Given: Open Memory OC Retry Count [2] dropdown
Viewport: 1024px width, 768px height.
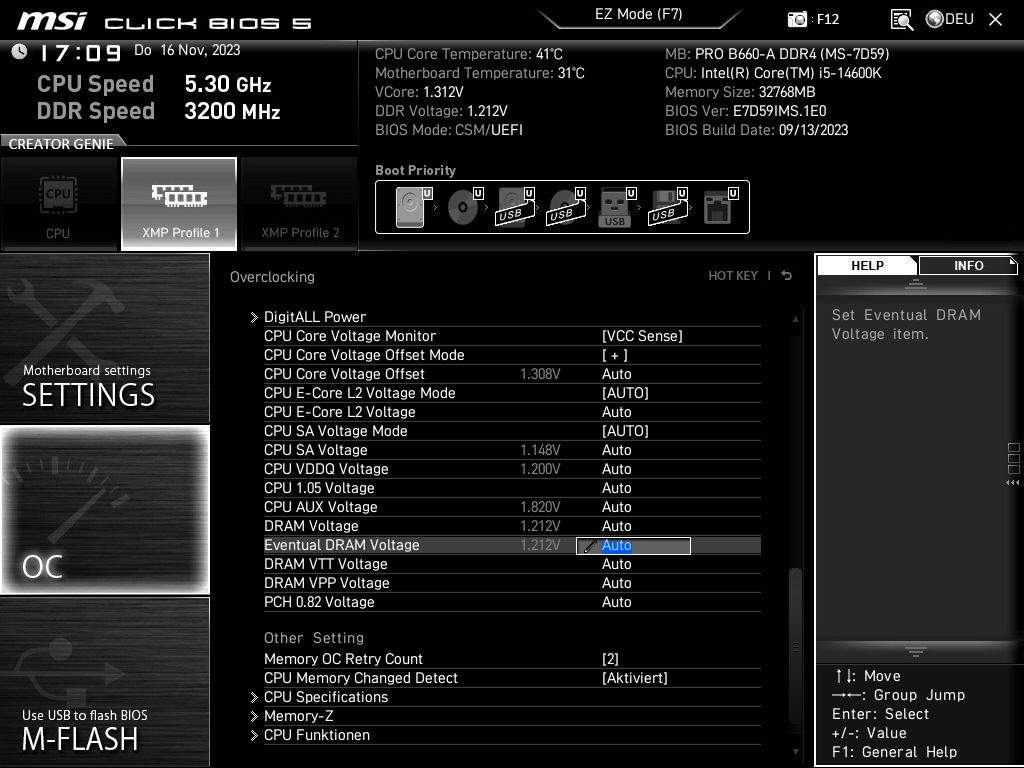Looking at the screenshot, I should coord(610,659).
